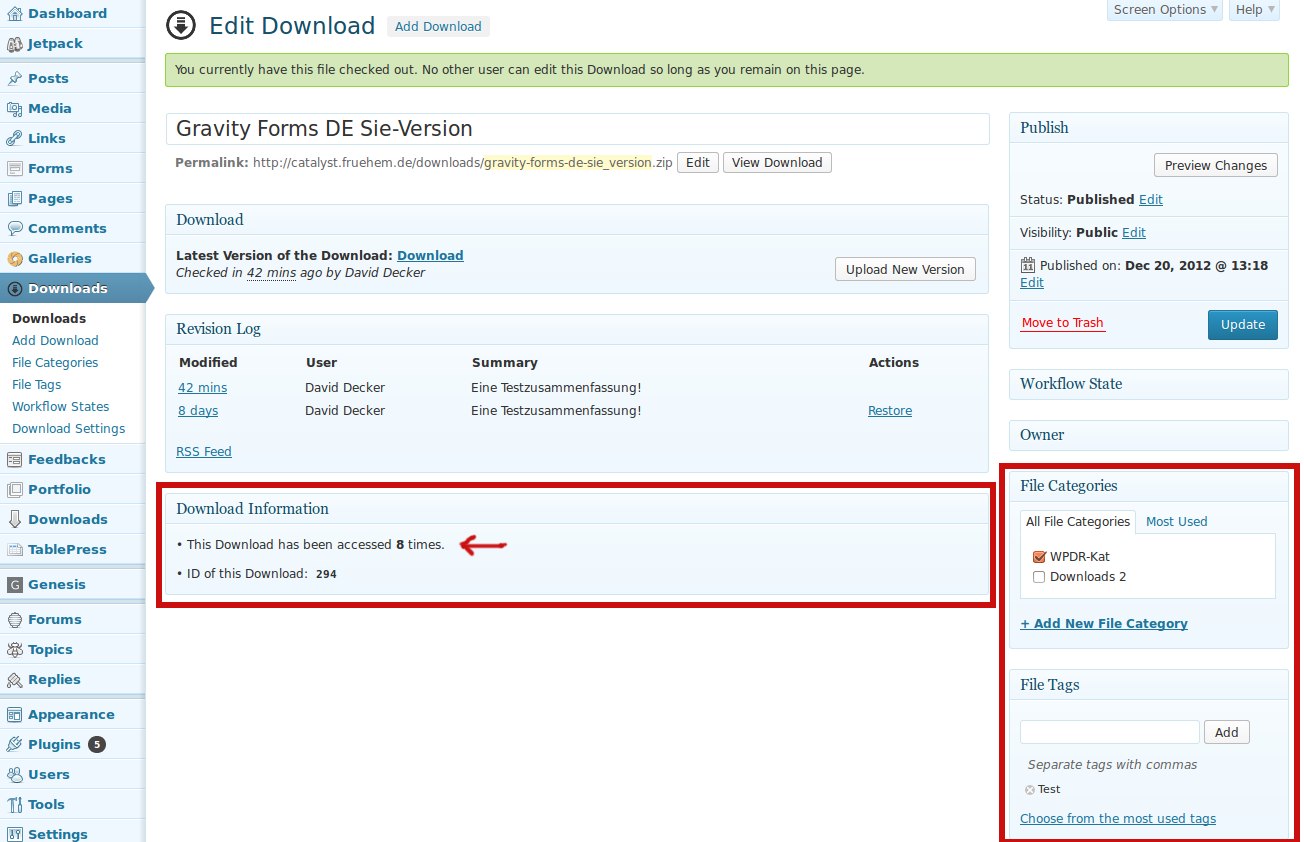Image resolution: width=1304 pixels, height=842 pixels.
Task: Click Restore for the 8 days revision
Action: [890, 411]
